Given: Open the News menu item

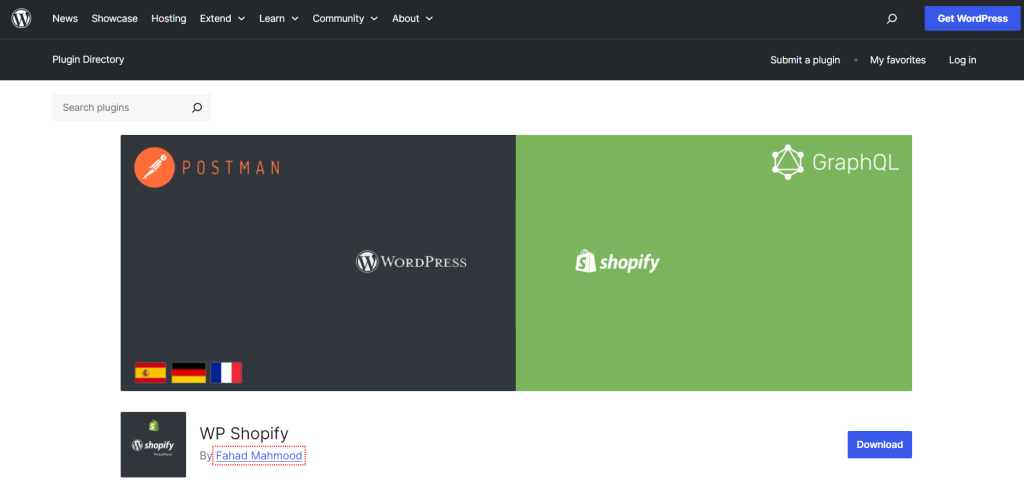Looking at the screenshot, I should click(x=65, y=19).
